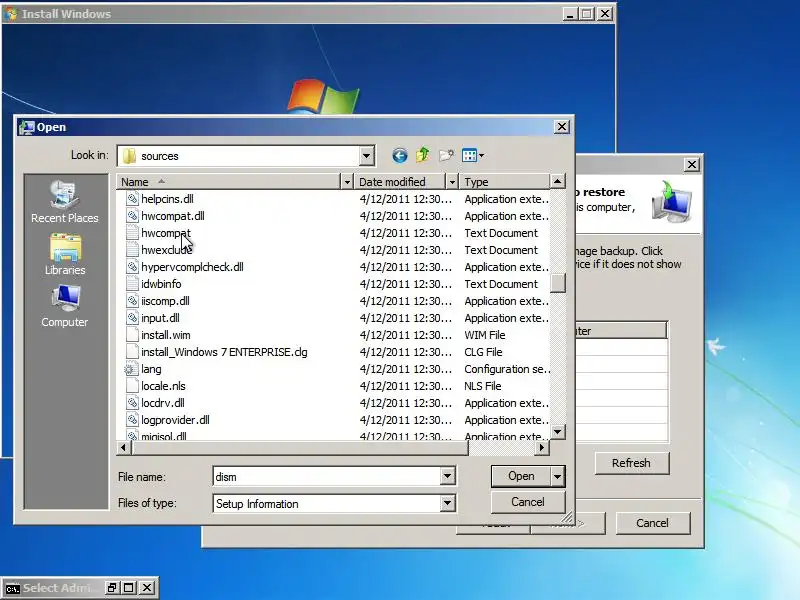Close the Open dialog
The image size is (800, 600).
tap(562, 127)
